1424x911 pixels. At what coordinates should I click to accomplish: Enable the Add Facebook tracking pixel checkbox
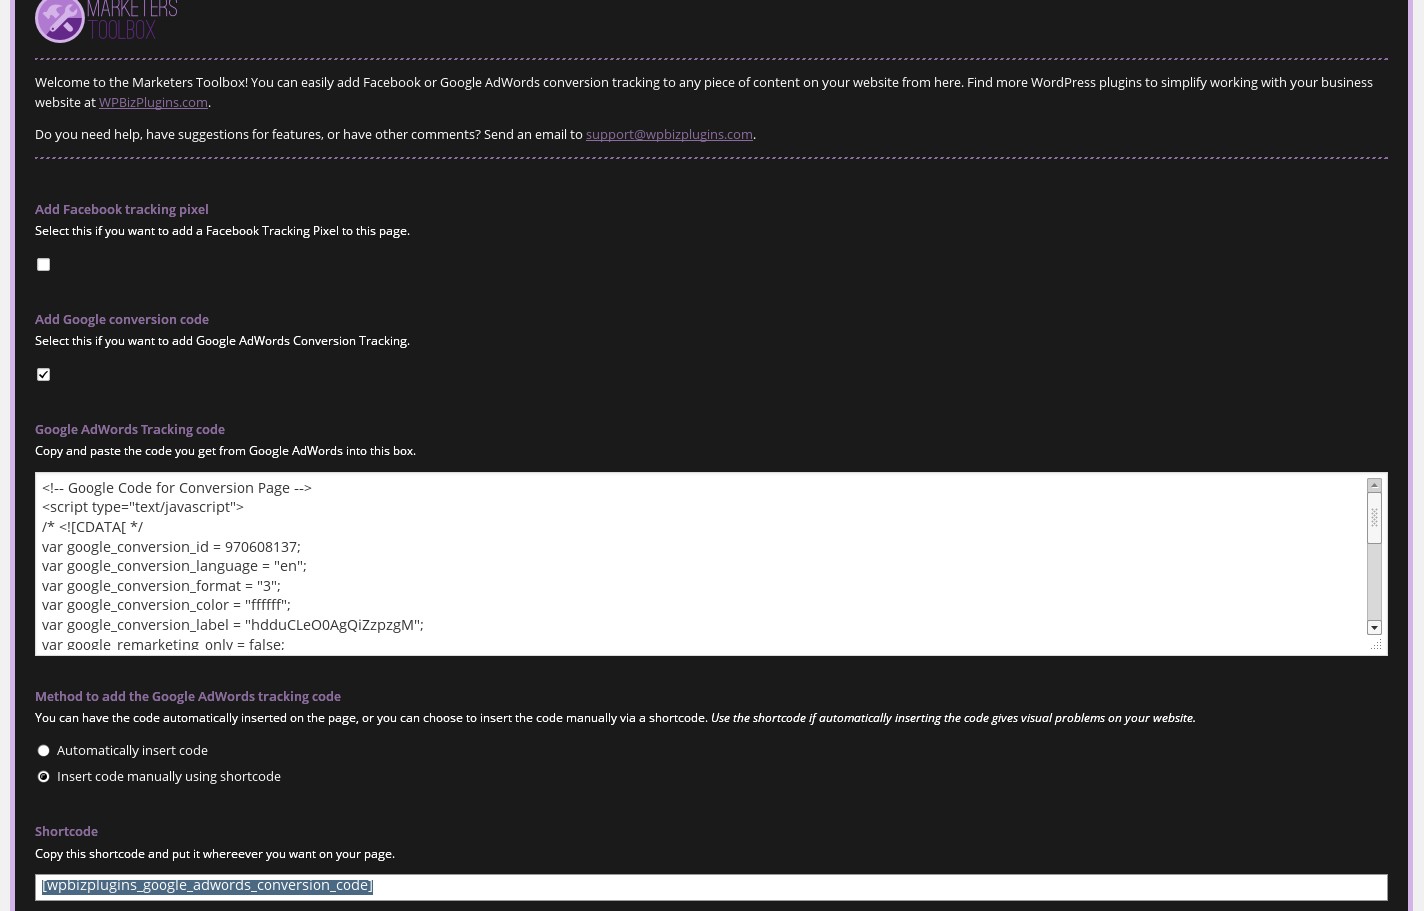click(43, 264)
